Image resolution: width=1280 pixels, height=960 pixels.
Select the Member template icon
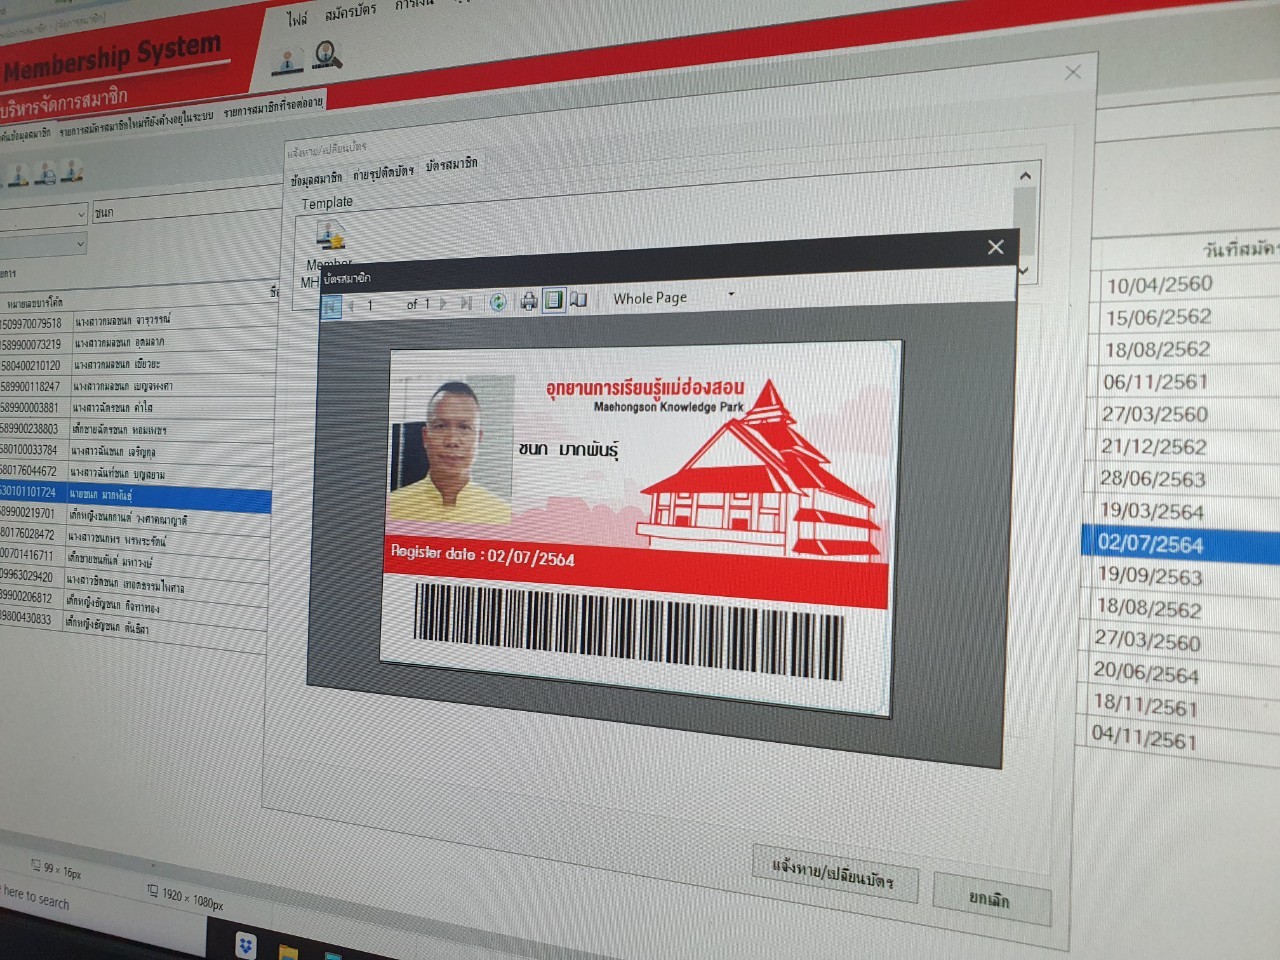(329, 235)
